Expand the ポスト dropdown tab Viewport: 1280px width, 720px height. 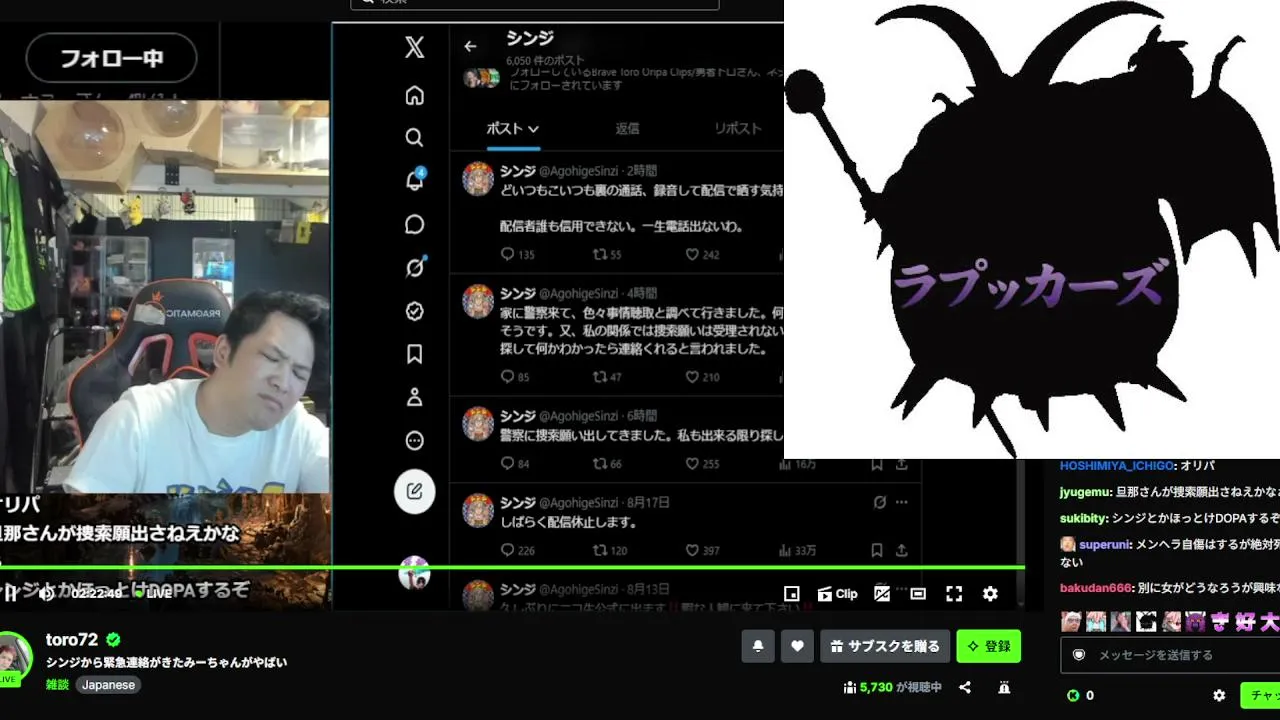[x=513, y=128]
